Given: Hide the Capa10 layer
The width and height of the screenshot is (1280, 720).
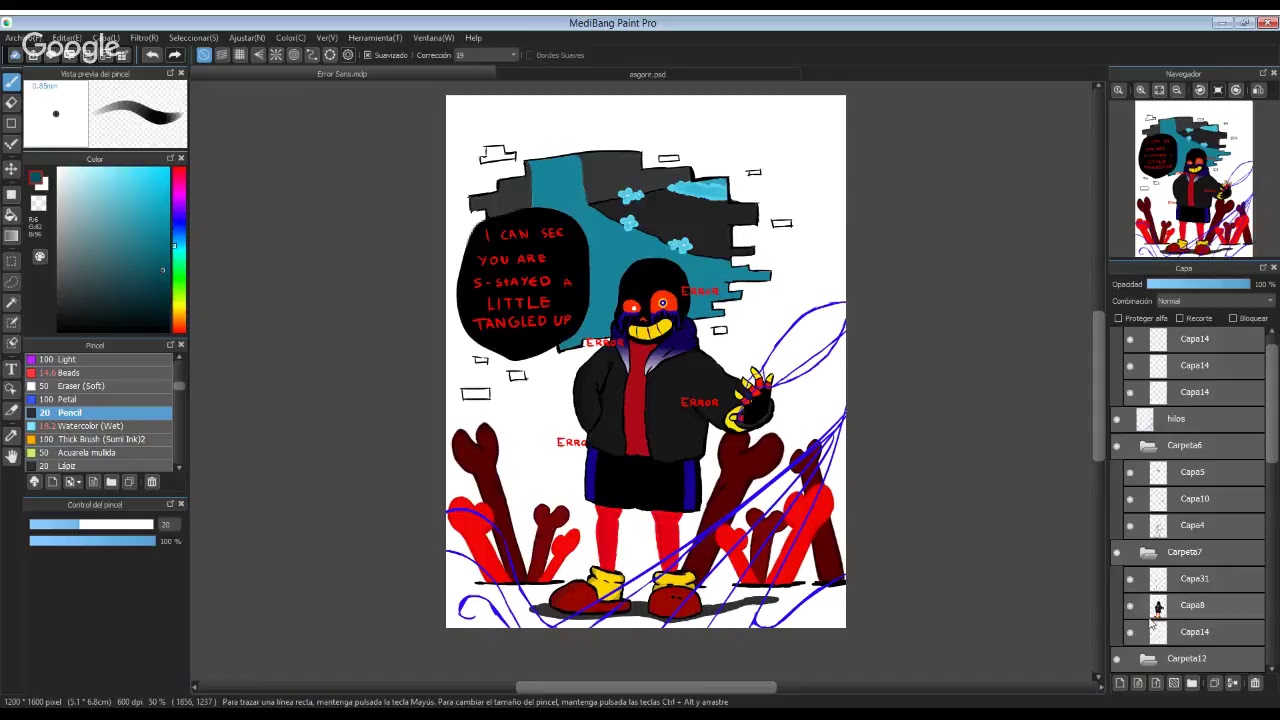Looking at the screenshot, I should pyautogui.click(x=1130, y=499).
